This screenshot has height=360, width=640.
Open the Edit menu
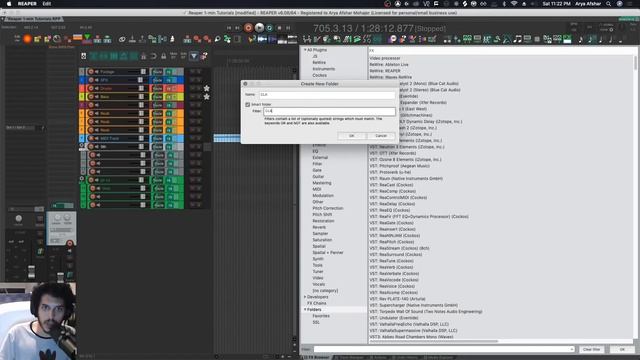[47, 4]
